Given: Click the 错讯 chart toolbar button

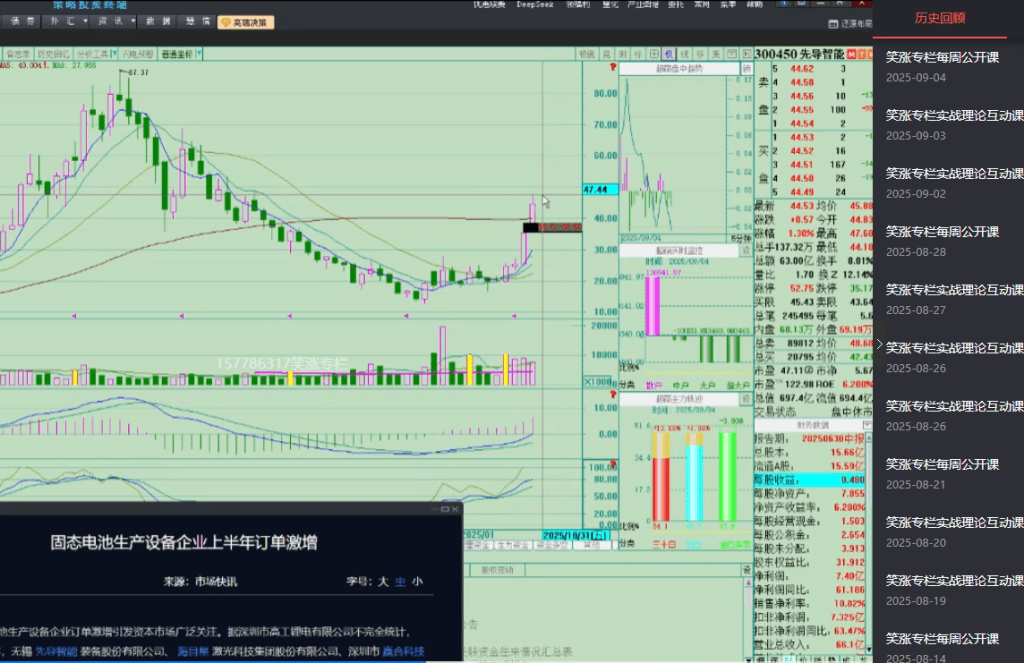Looking at the screenshot, I should coord(587,54).
